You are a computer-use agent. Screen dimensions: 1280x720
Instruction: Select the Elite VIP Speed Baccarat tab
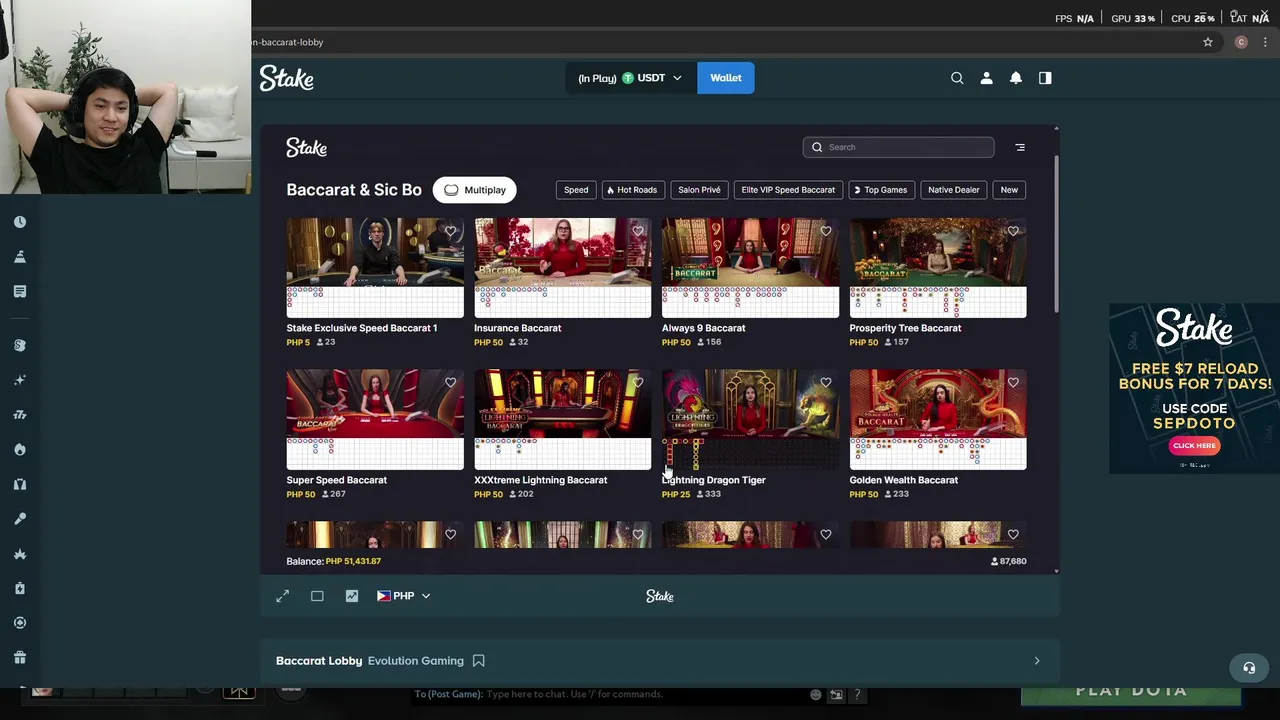coord(788,190)
